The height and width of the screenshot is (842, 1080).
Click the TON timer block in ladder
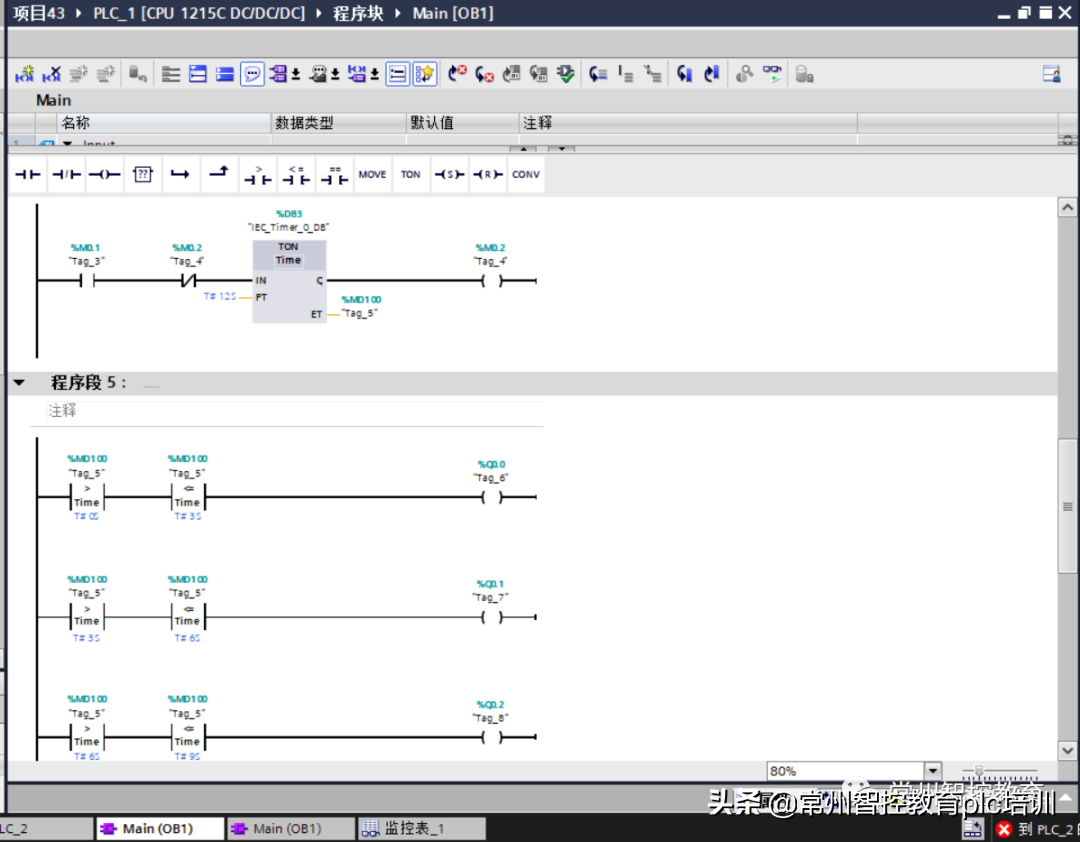288,282
